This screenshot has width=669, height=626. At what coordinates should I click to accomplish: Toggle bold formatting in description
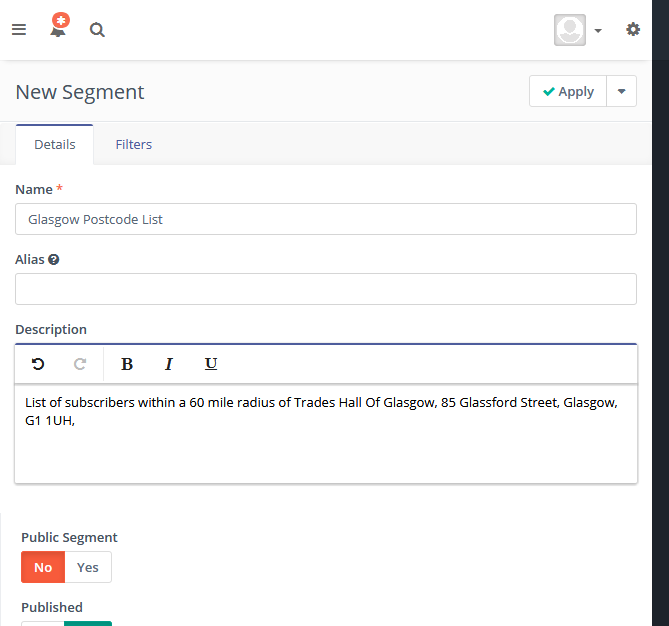127,364
